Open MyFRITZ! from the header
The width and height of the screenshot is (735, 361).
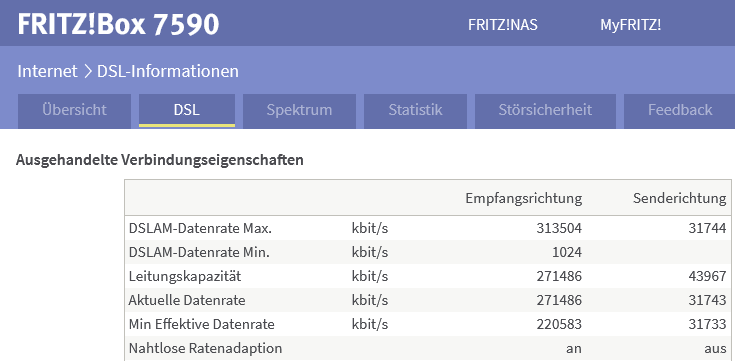point(630,25)
